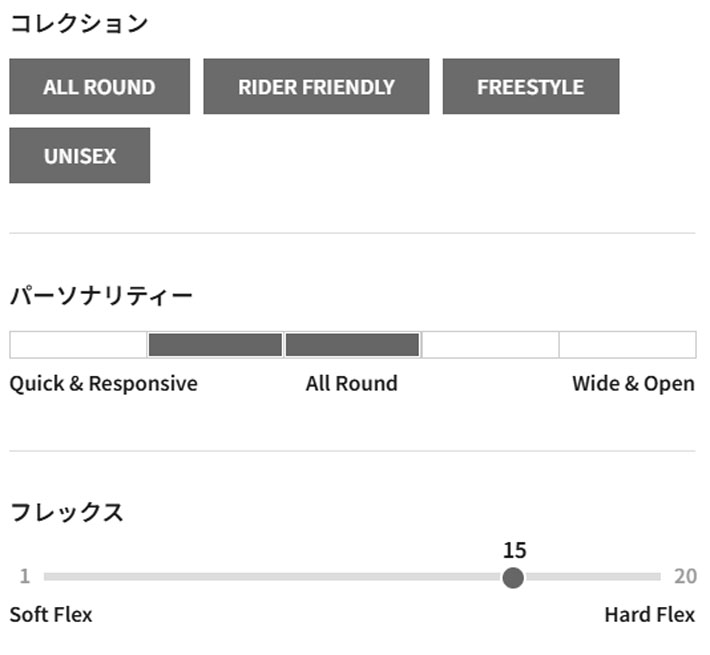710x655 pixels.
Task: Choose the UNISEX collection button
Action: (x=80, y=156)
